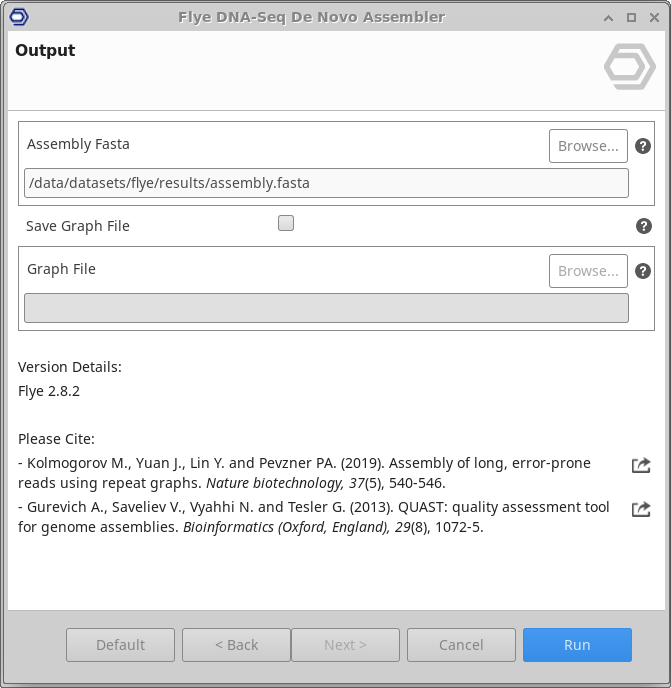Click the Graph File path input field
671x688 pixels.
tap(326, 308)
